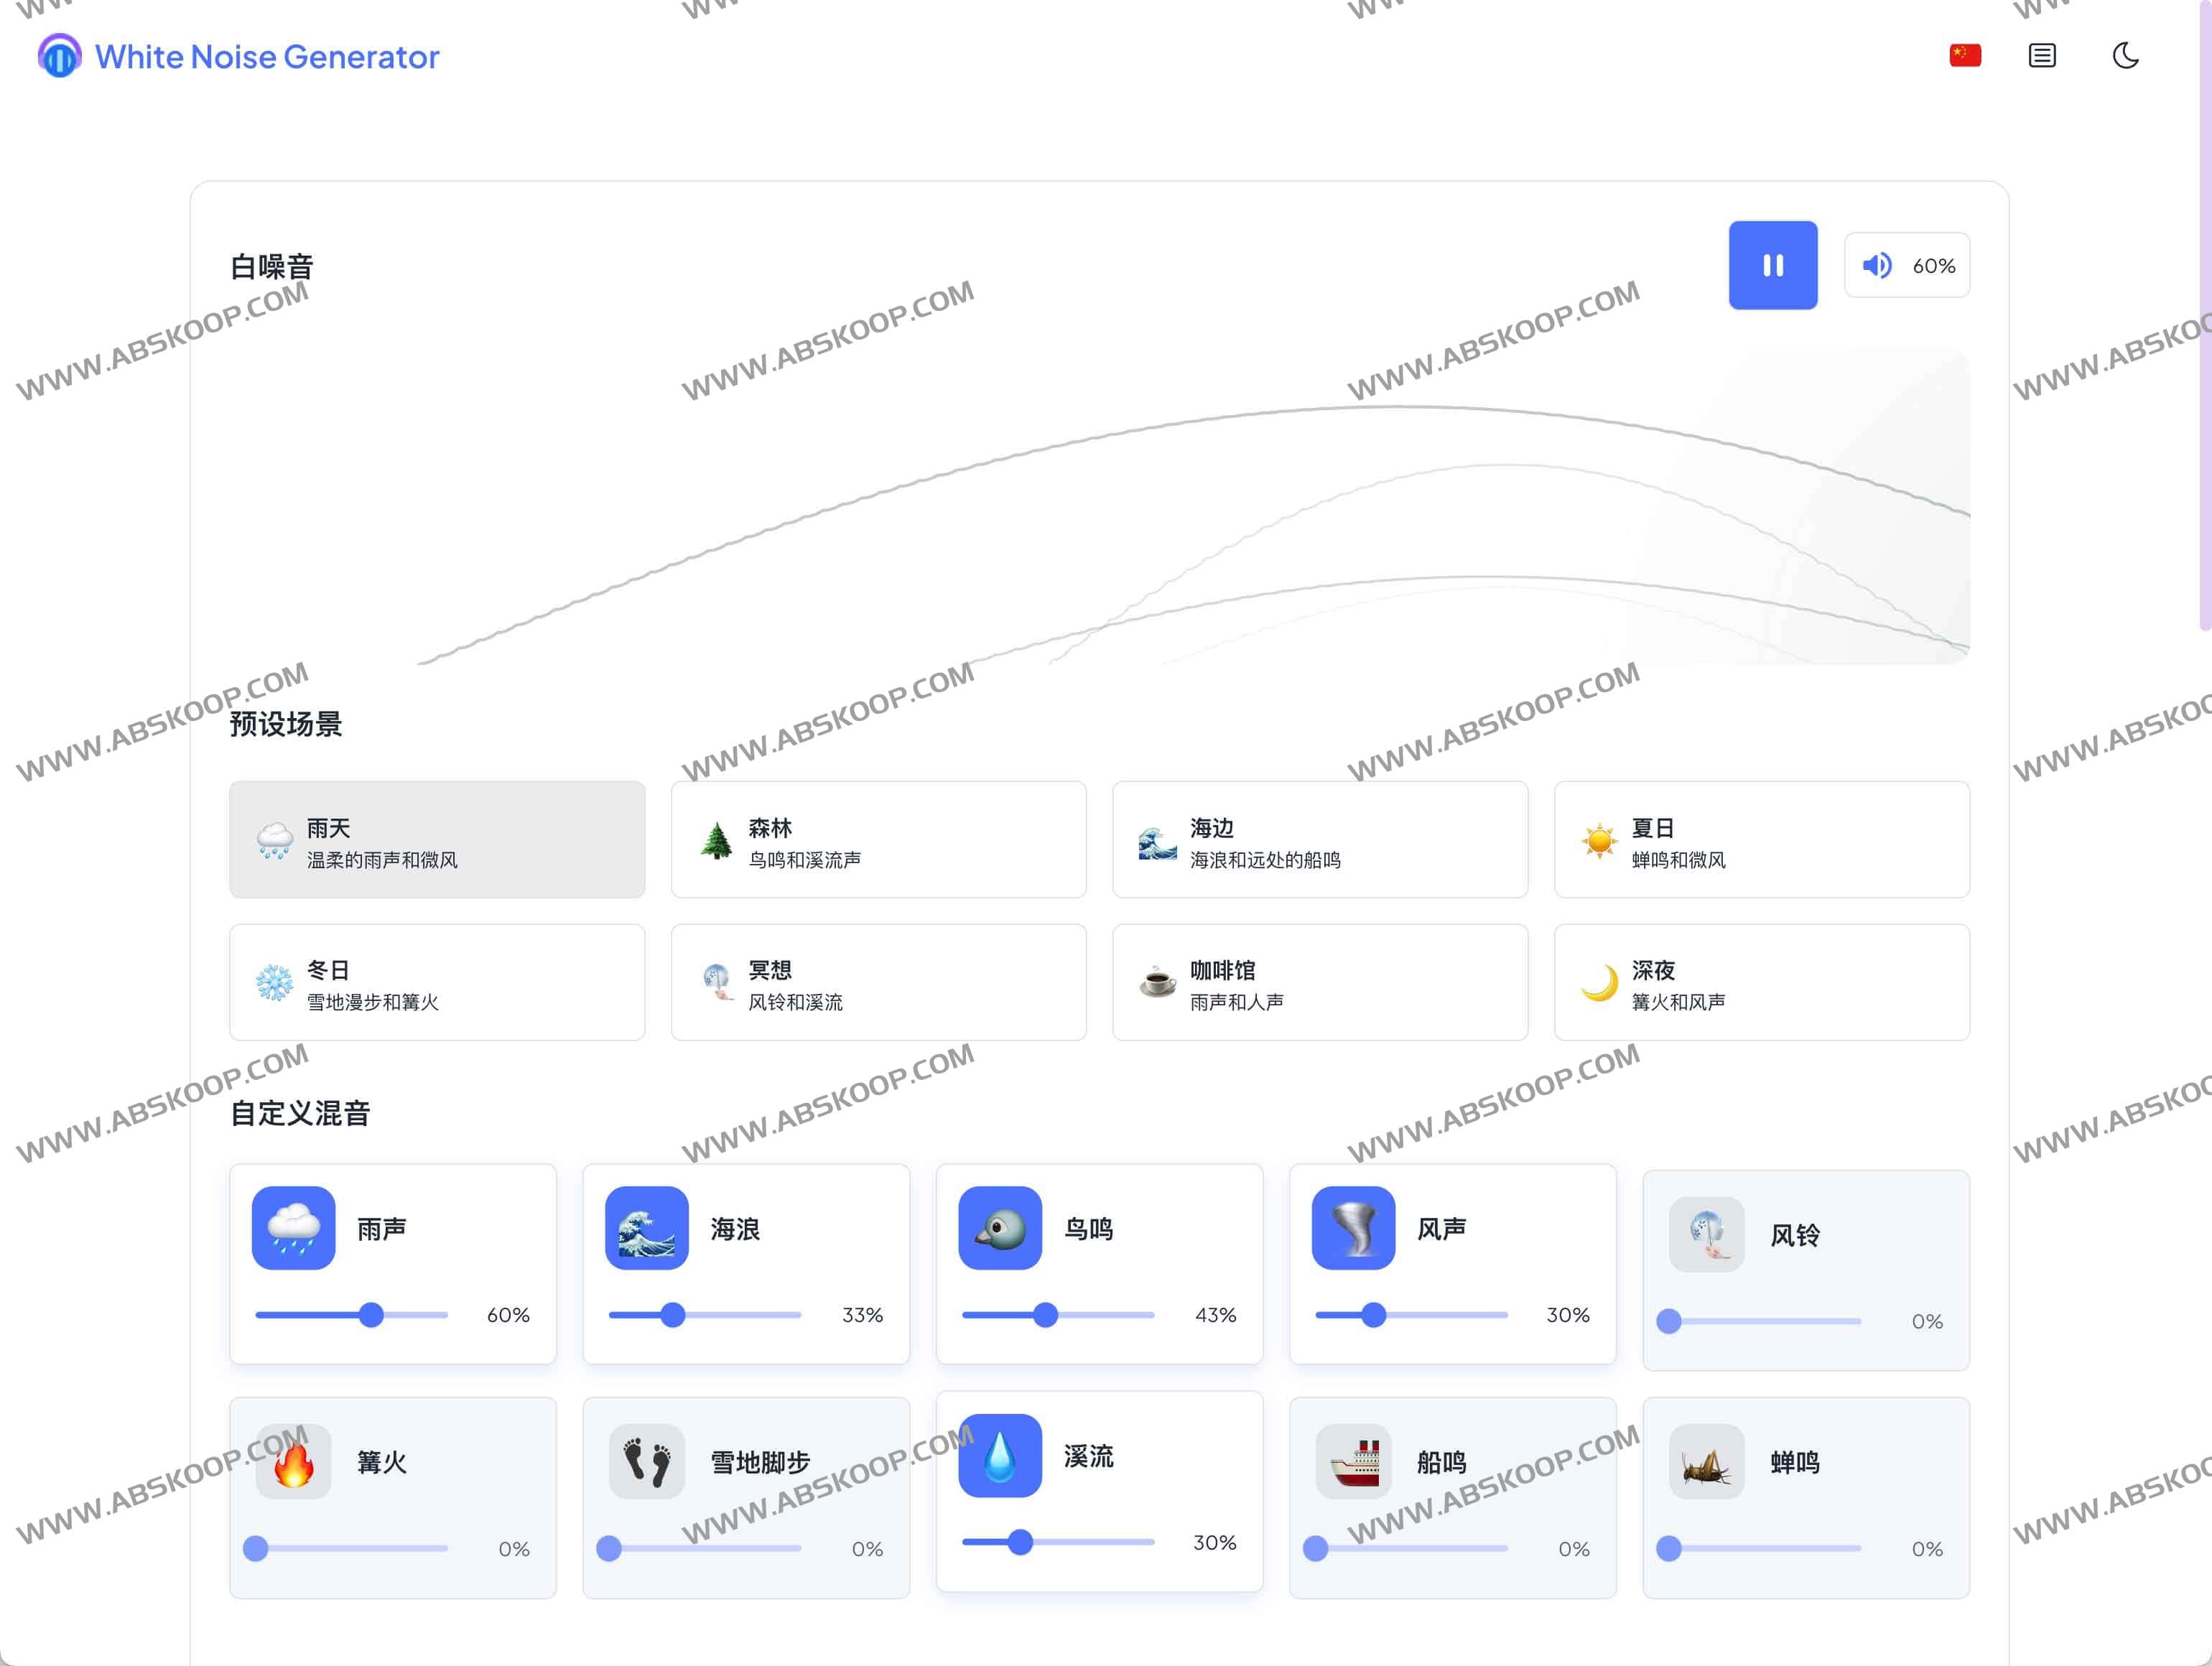2212x1666 pixels.
Task: Toggle the ocean waves sound icon
Action: [x=646, y=1228]
